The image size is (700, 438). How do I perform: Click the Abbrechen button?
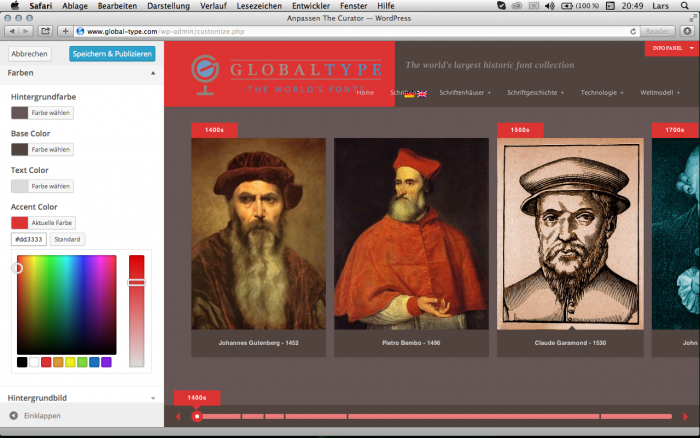coord(29,54)
